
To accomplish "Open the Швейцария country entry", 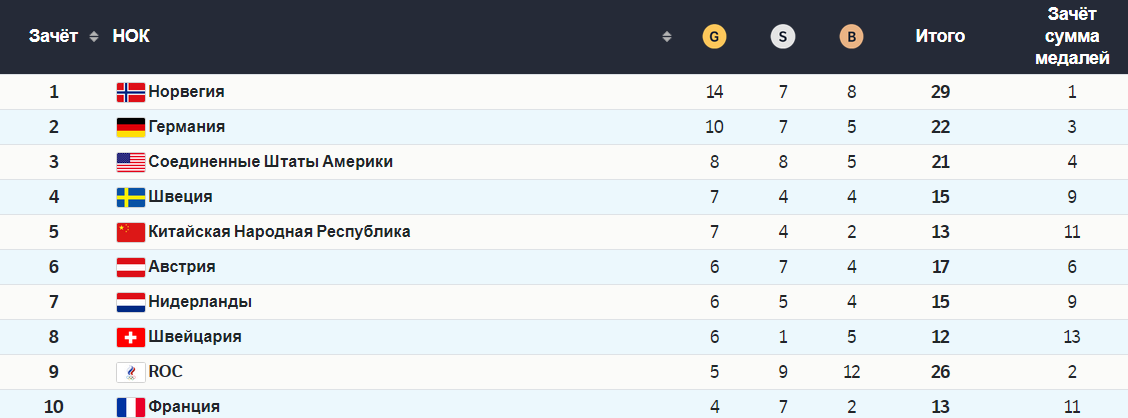I will [x=195, y=337].
